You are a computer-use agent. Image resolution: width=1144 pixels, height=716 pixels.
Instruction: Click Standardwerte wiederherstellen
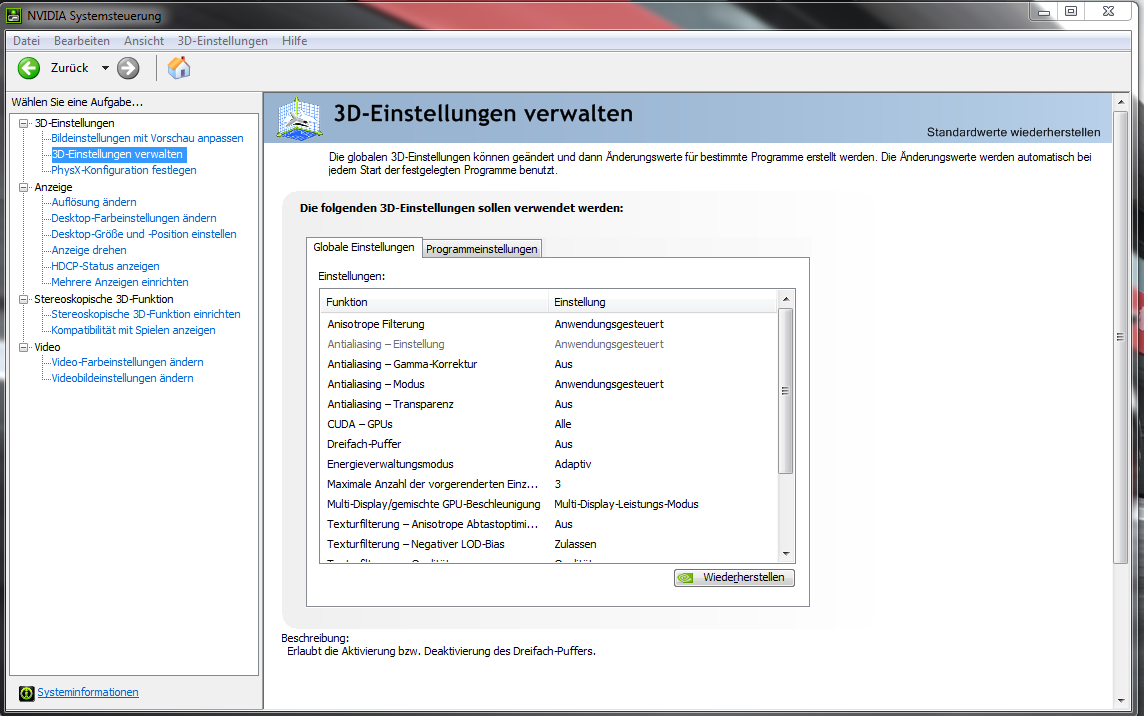coord(1013,132)
